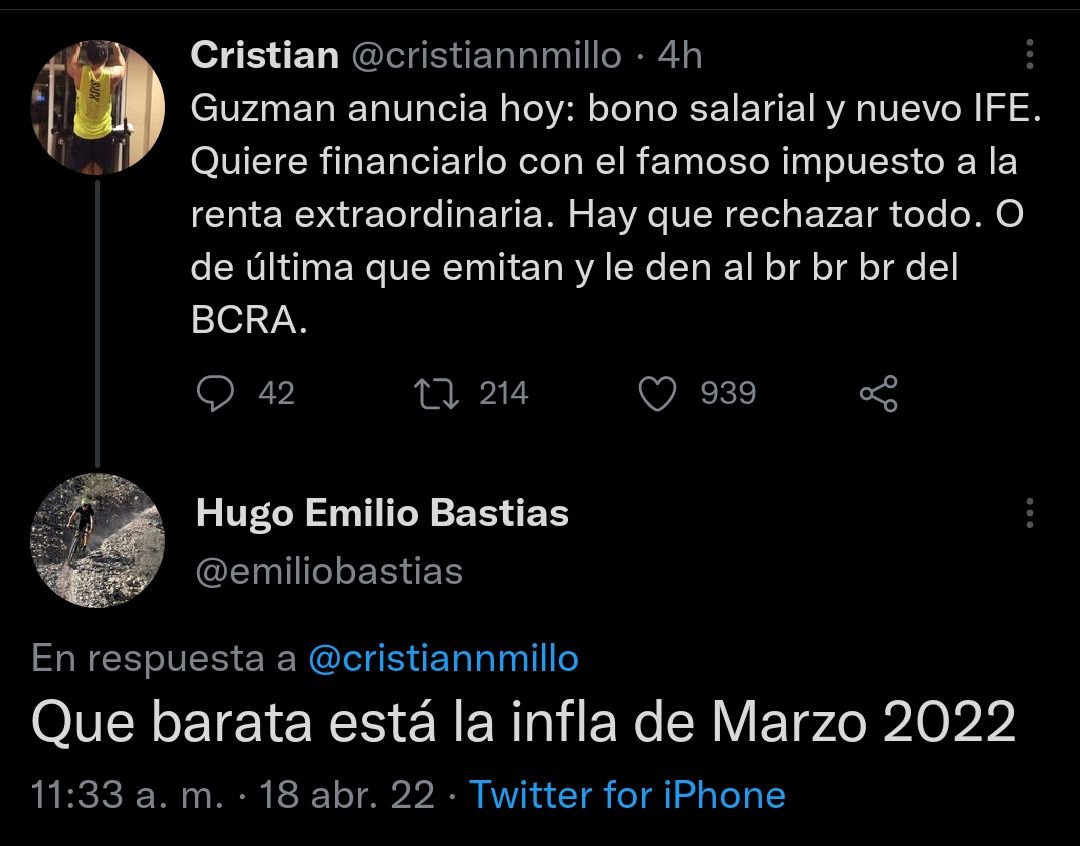Click the display name Cristian
Image resolution: width=1080 pixels, height=846 pixels.
264,55
